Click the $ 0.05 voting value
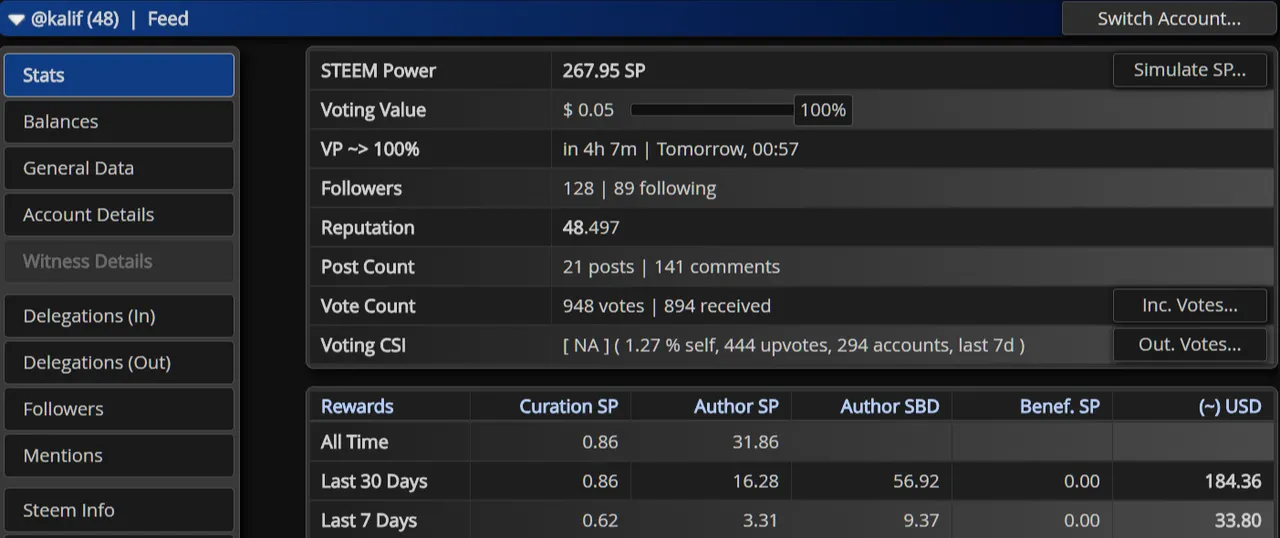The image size is (1280, 538). (x=589, y=110)
